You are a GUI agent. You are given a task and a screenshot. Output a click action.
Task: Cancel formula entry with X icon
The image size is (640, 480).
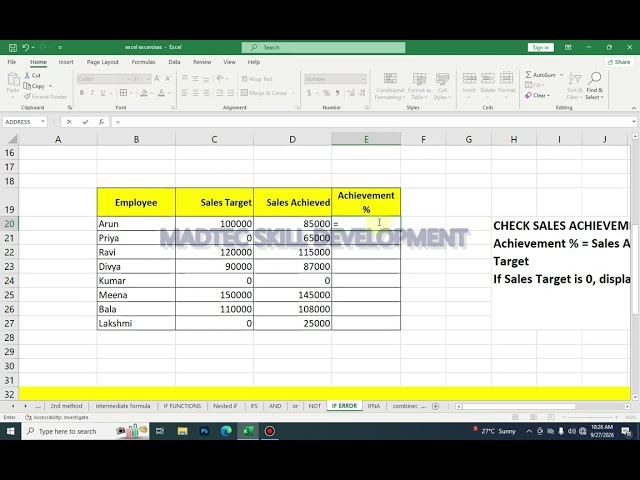coord(69,122)
